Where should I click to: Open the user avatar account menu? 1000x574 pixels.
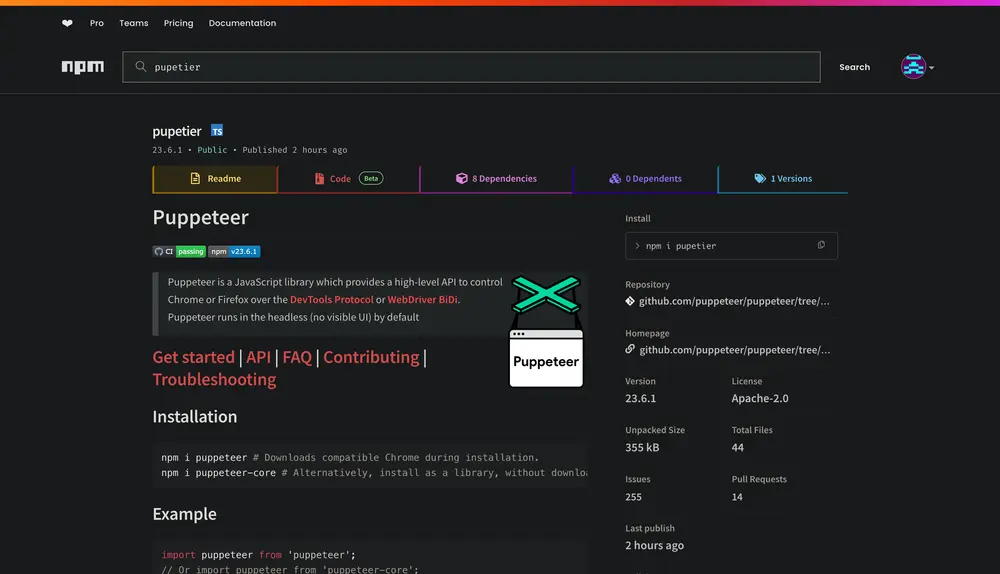[x=917, y=67]
